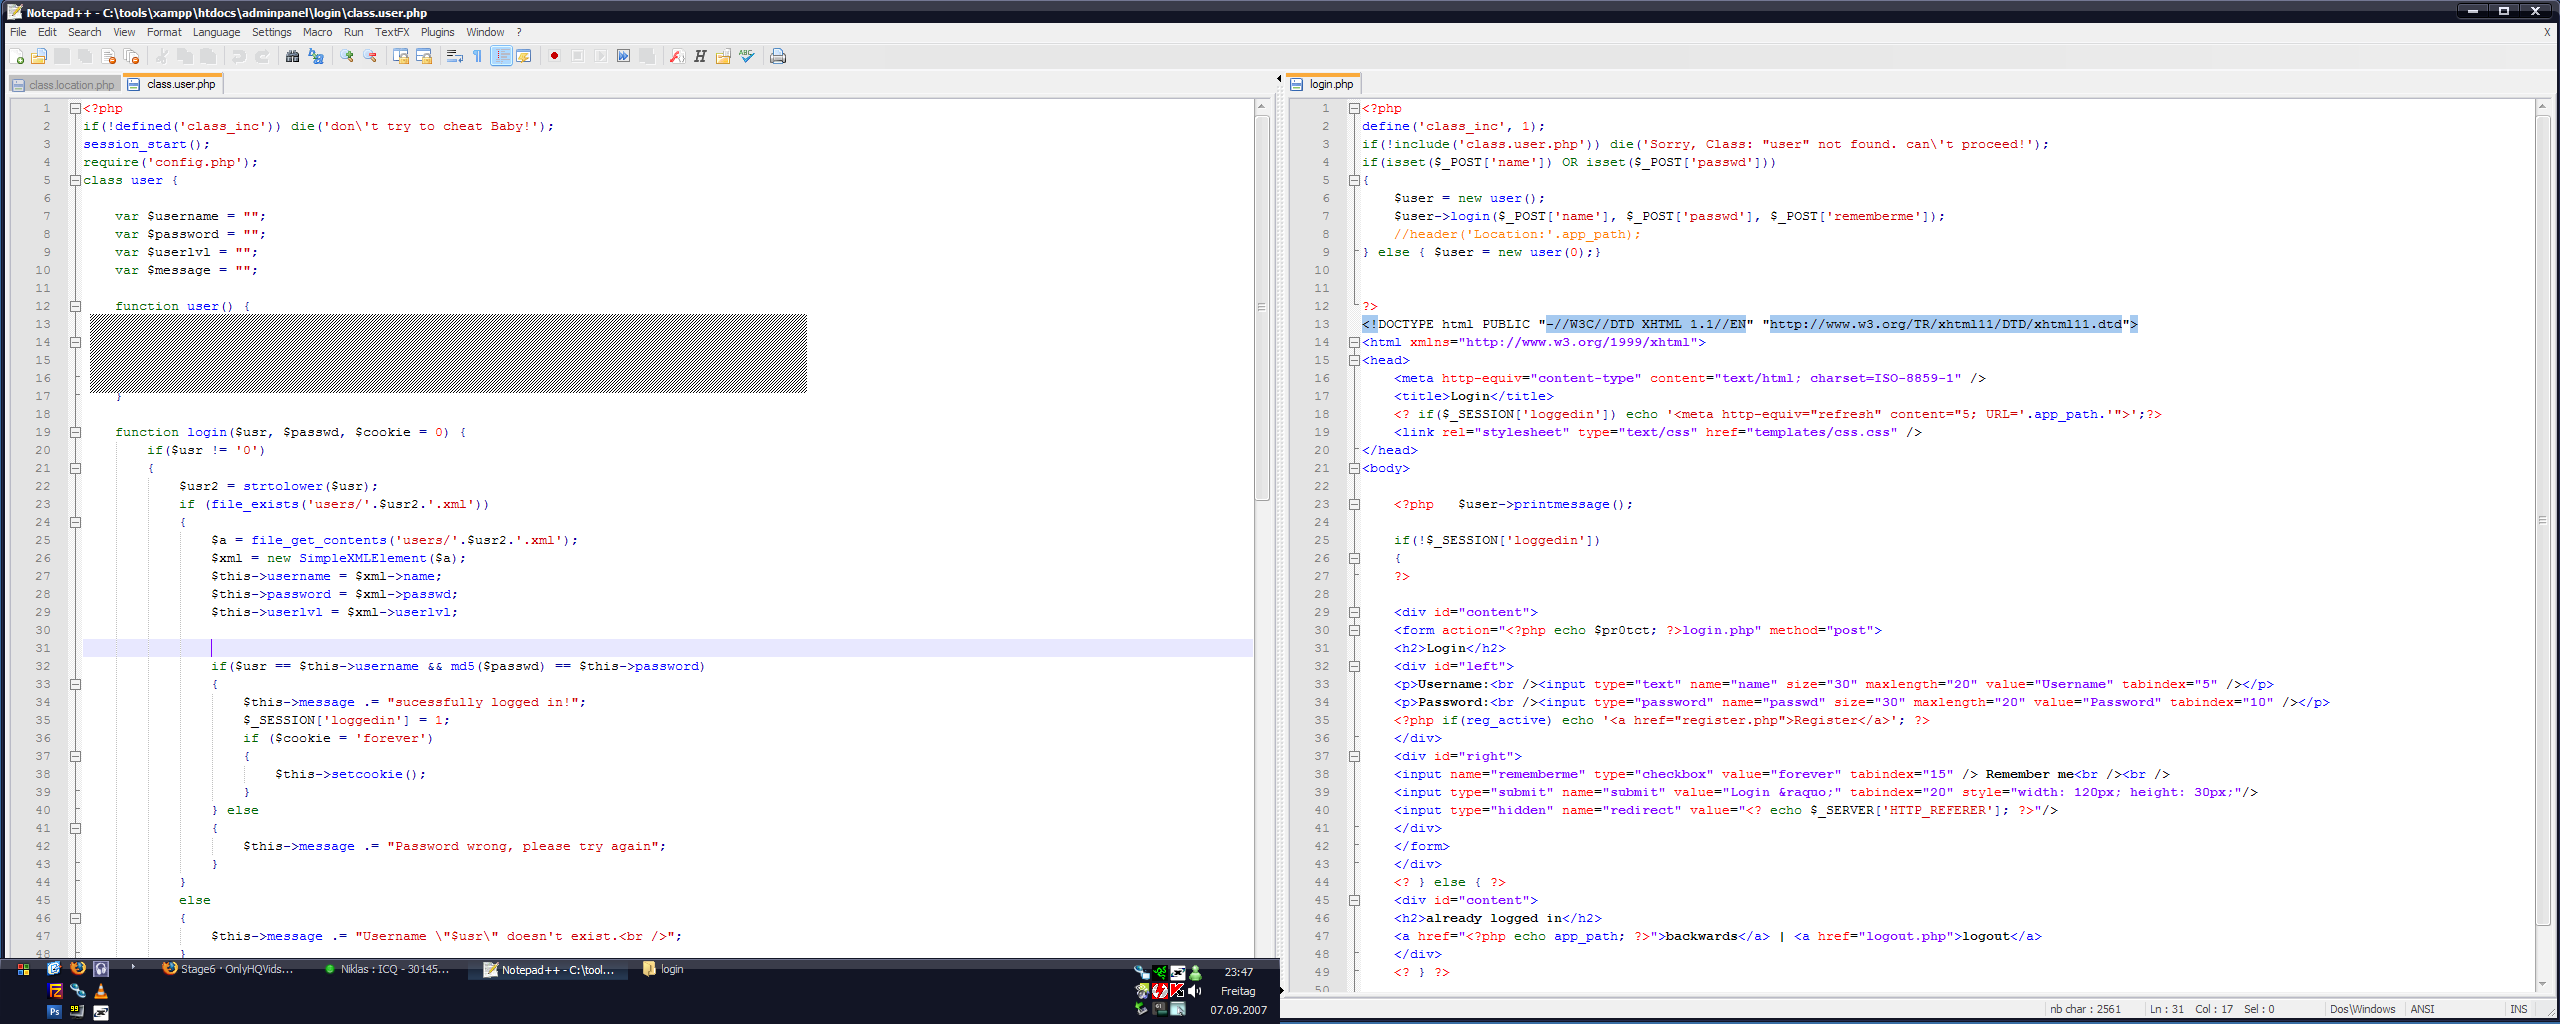Click the bold H hex-editor plugin icon
The width and height of the screenshot is (2560, 1024).
pyautogui.click(x=700, y=56)
